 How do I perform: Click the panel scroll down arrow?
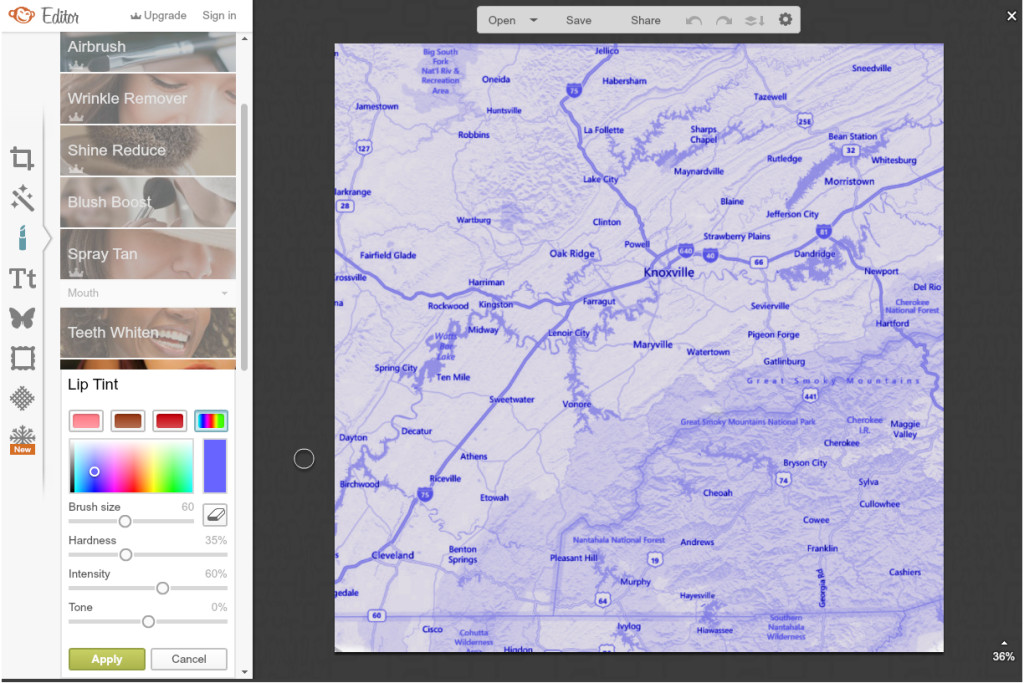click(x=244, y=671)
